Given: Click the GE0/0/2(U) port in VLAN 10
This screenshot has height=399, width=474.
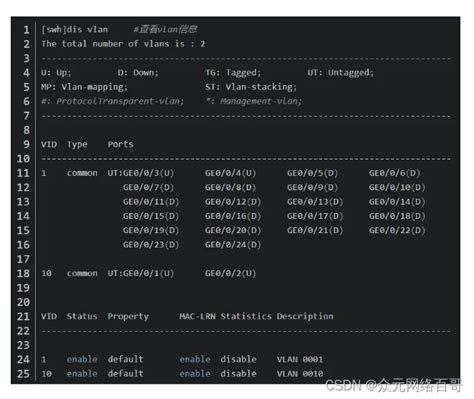Looking at the screenshot, I should click(230, 273).
